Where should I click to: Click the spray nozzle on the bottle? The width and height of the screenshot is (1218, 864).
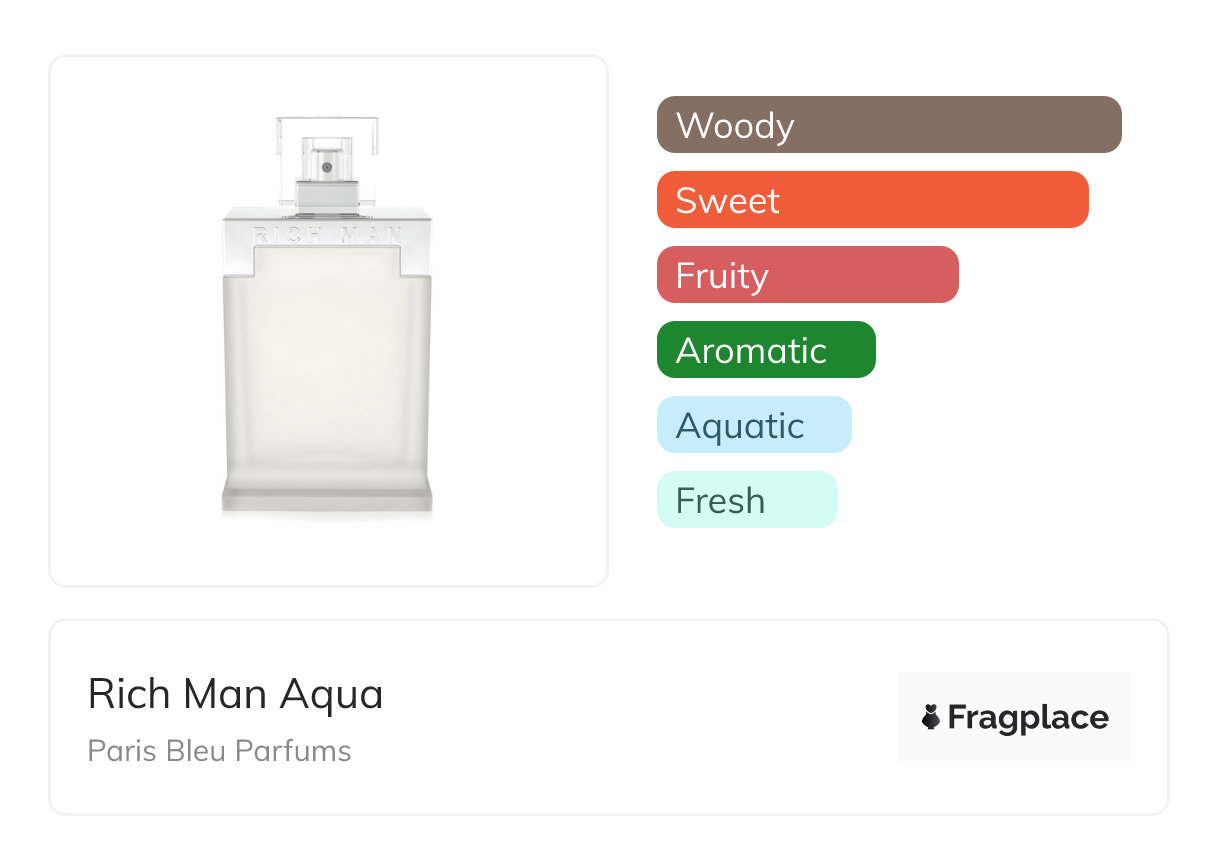(327, 165)
